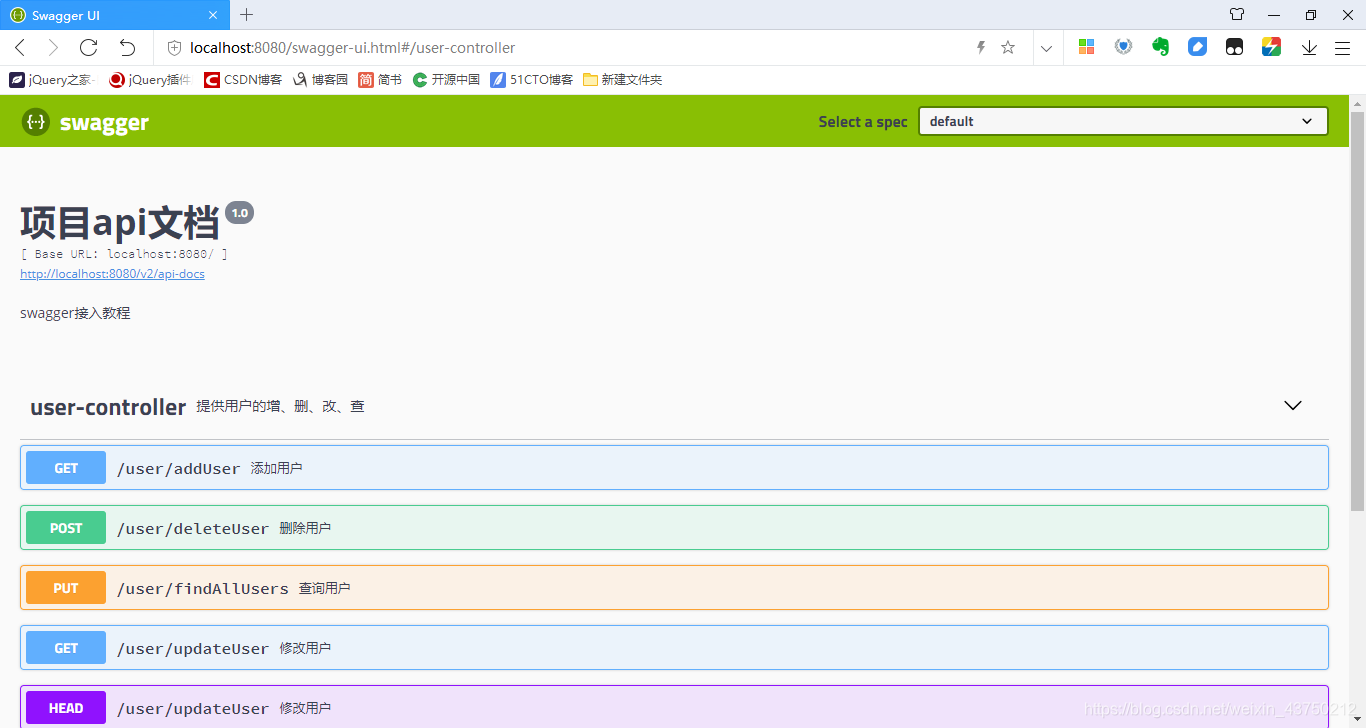Open the 'Select a spec' default dropdown
Image resolution: width=1366 pixels, height=728 pixels.
[1123, 121]
